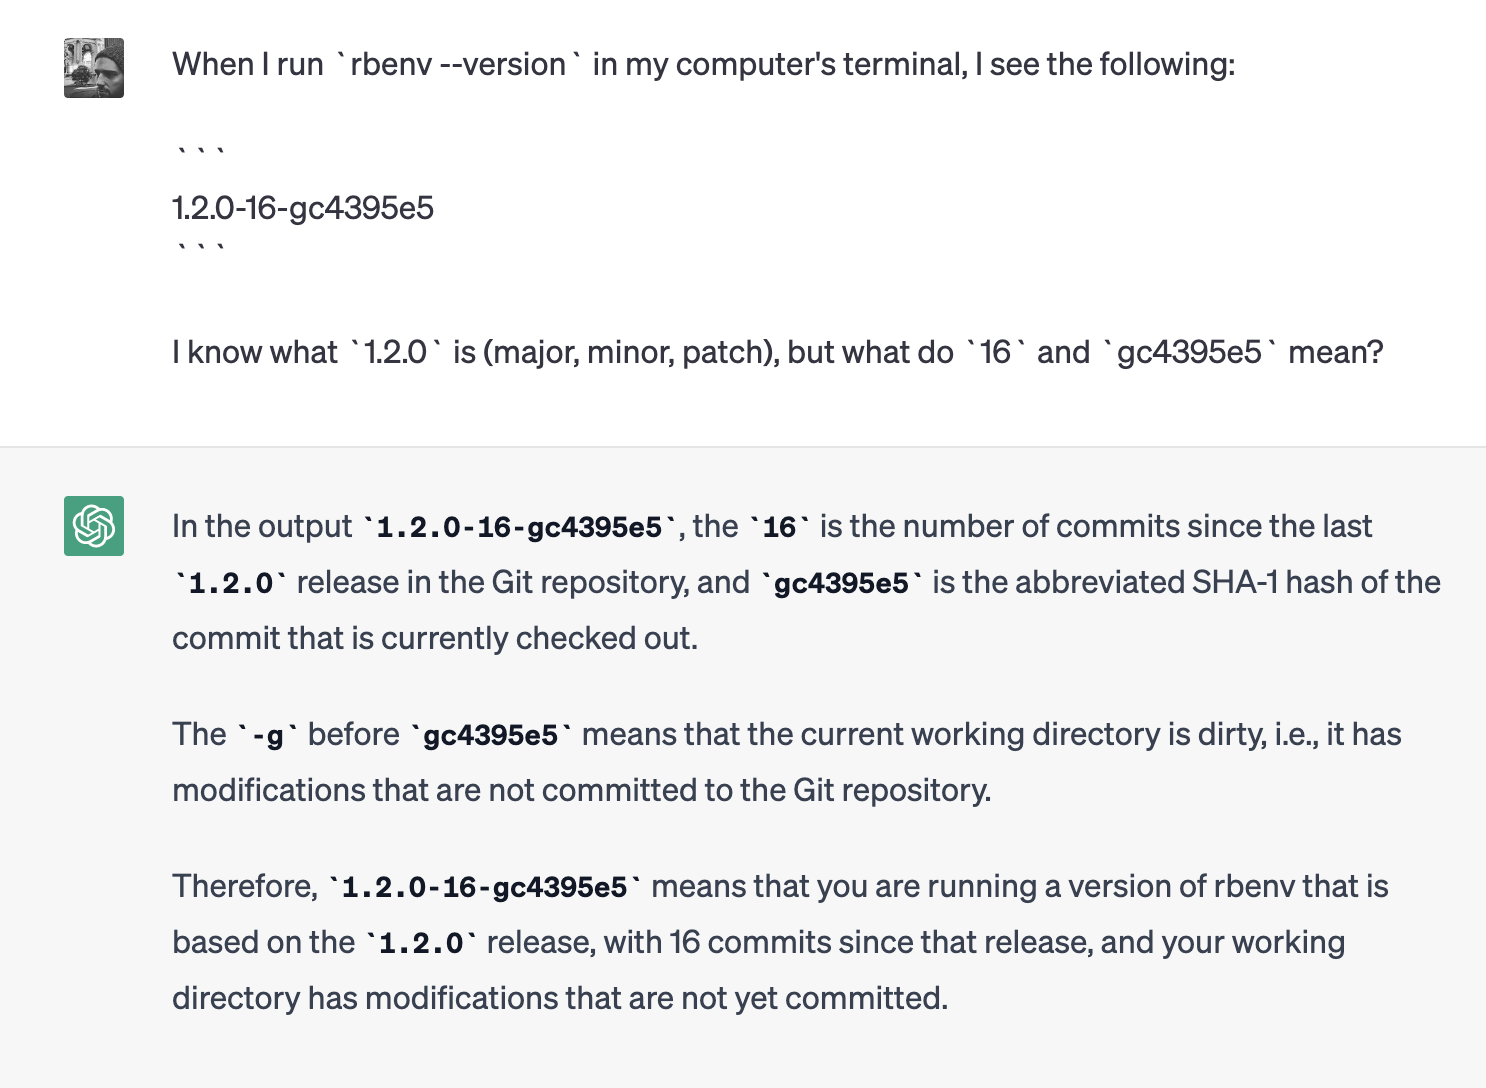Click `rbenv --version` in the user's message
This screenshot has height=1088, width=1486.
tap(458, 64)
